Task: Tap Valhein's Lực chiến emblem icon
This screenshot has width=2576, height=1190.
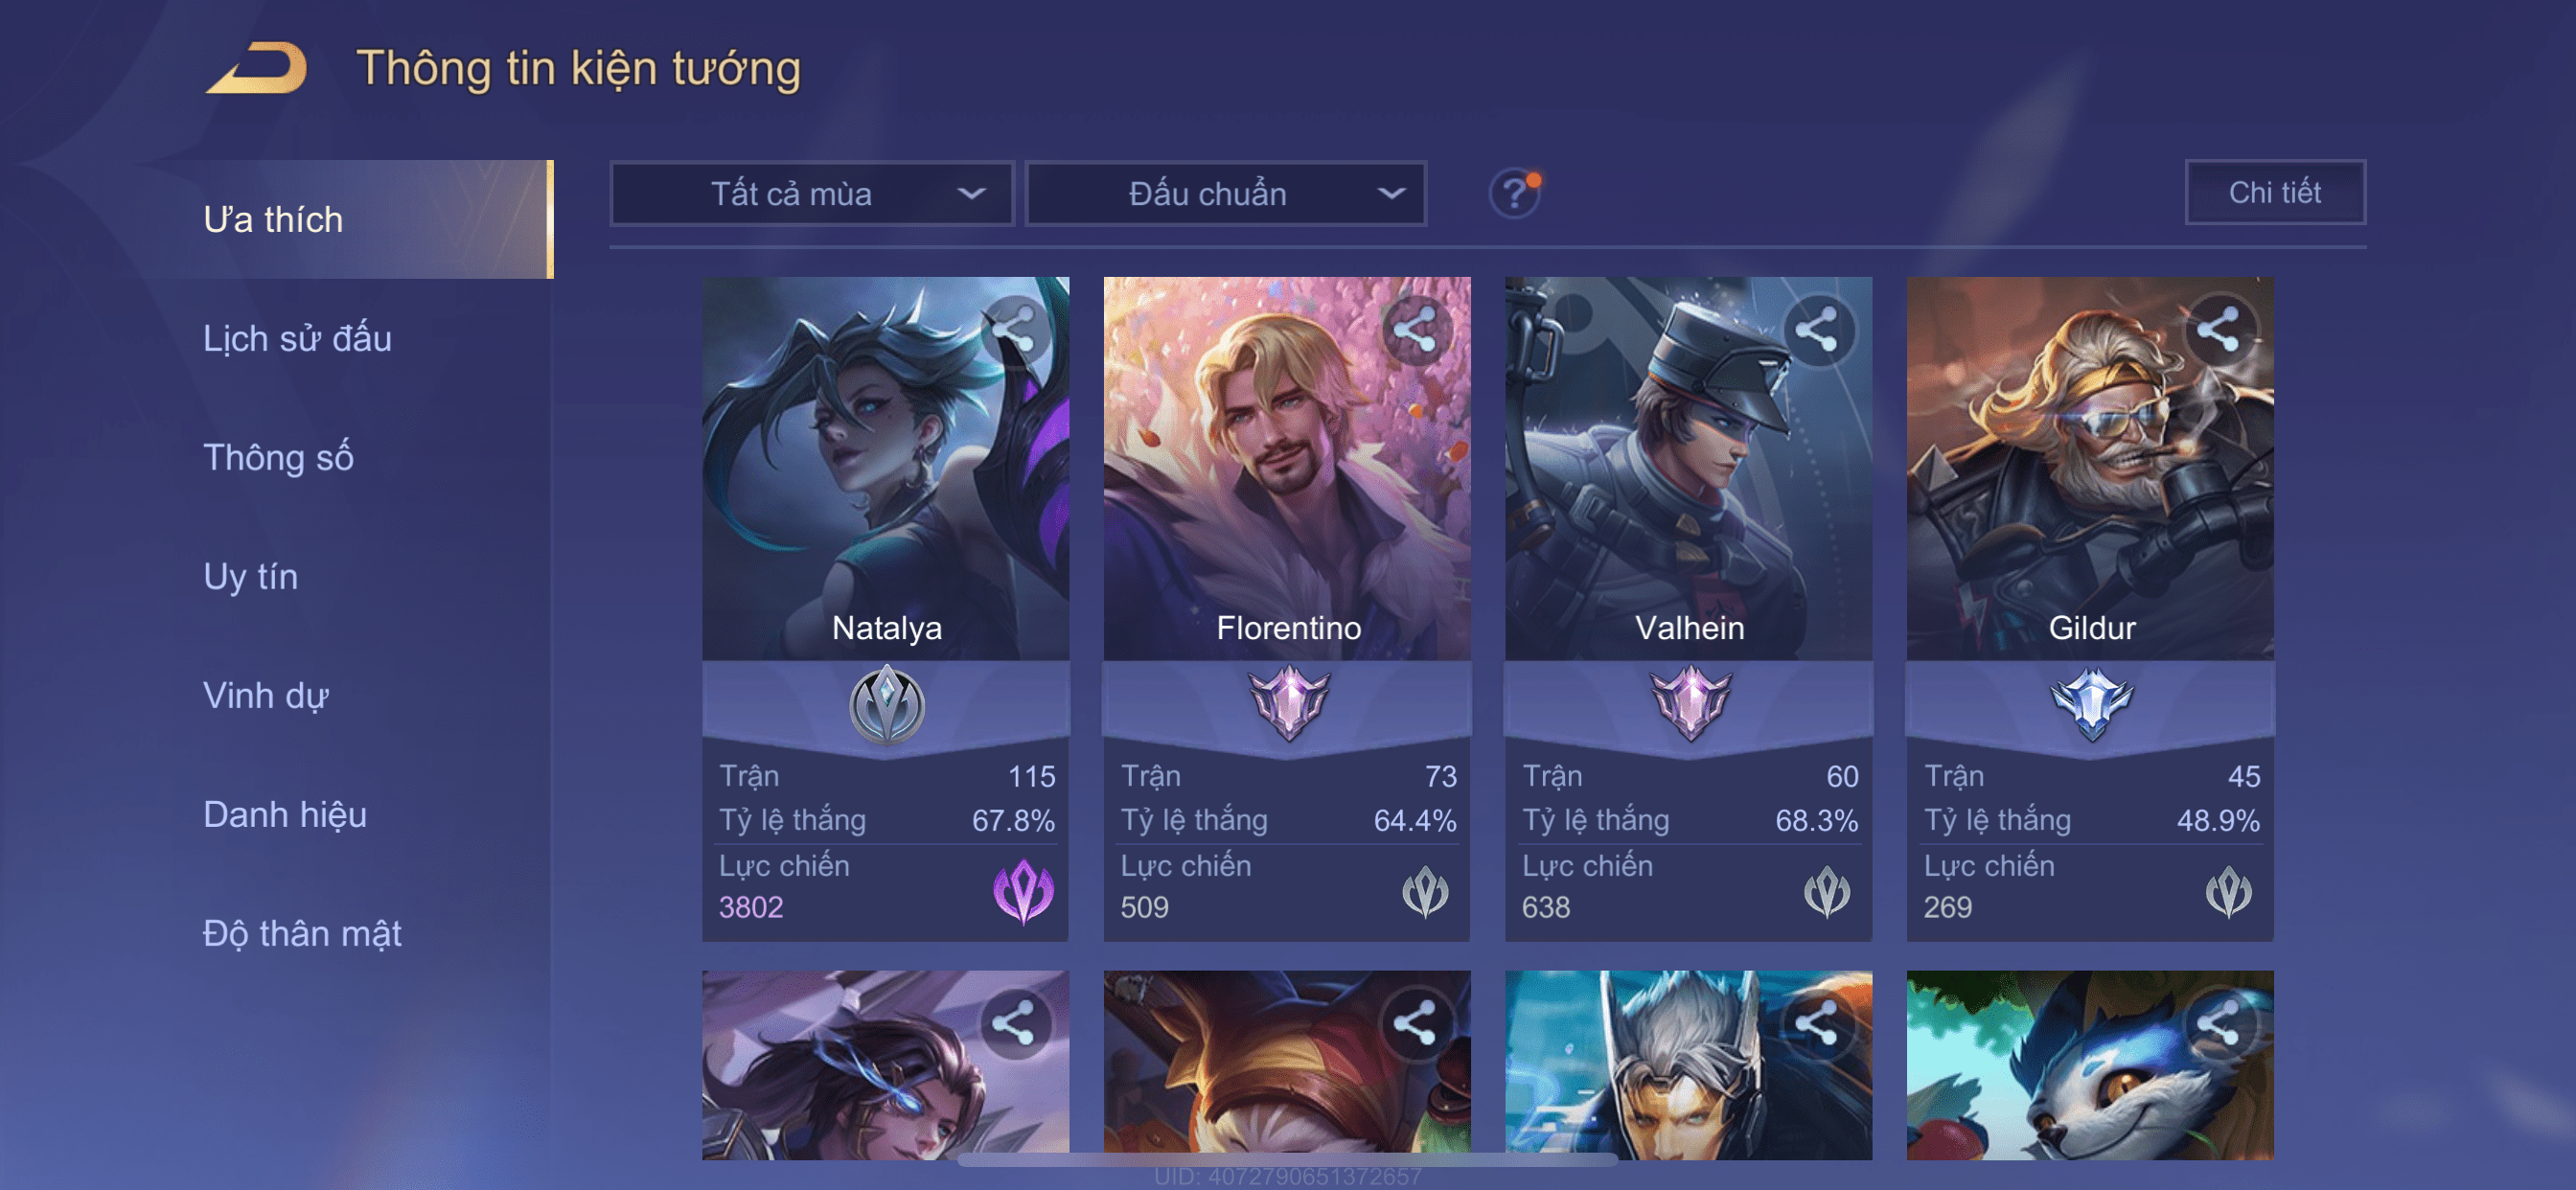Action: click(1826, 892)
